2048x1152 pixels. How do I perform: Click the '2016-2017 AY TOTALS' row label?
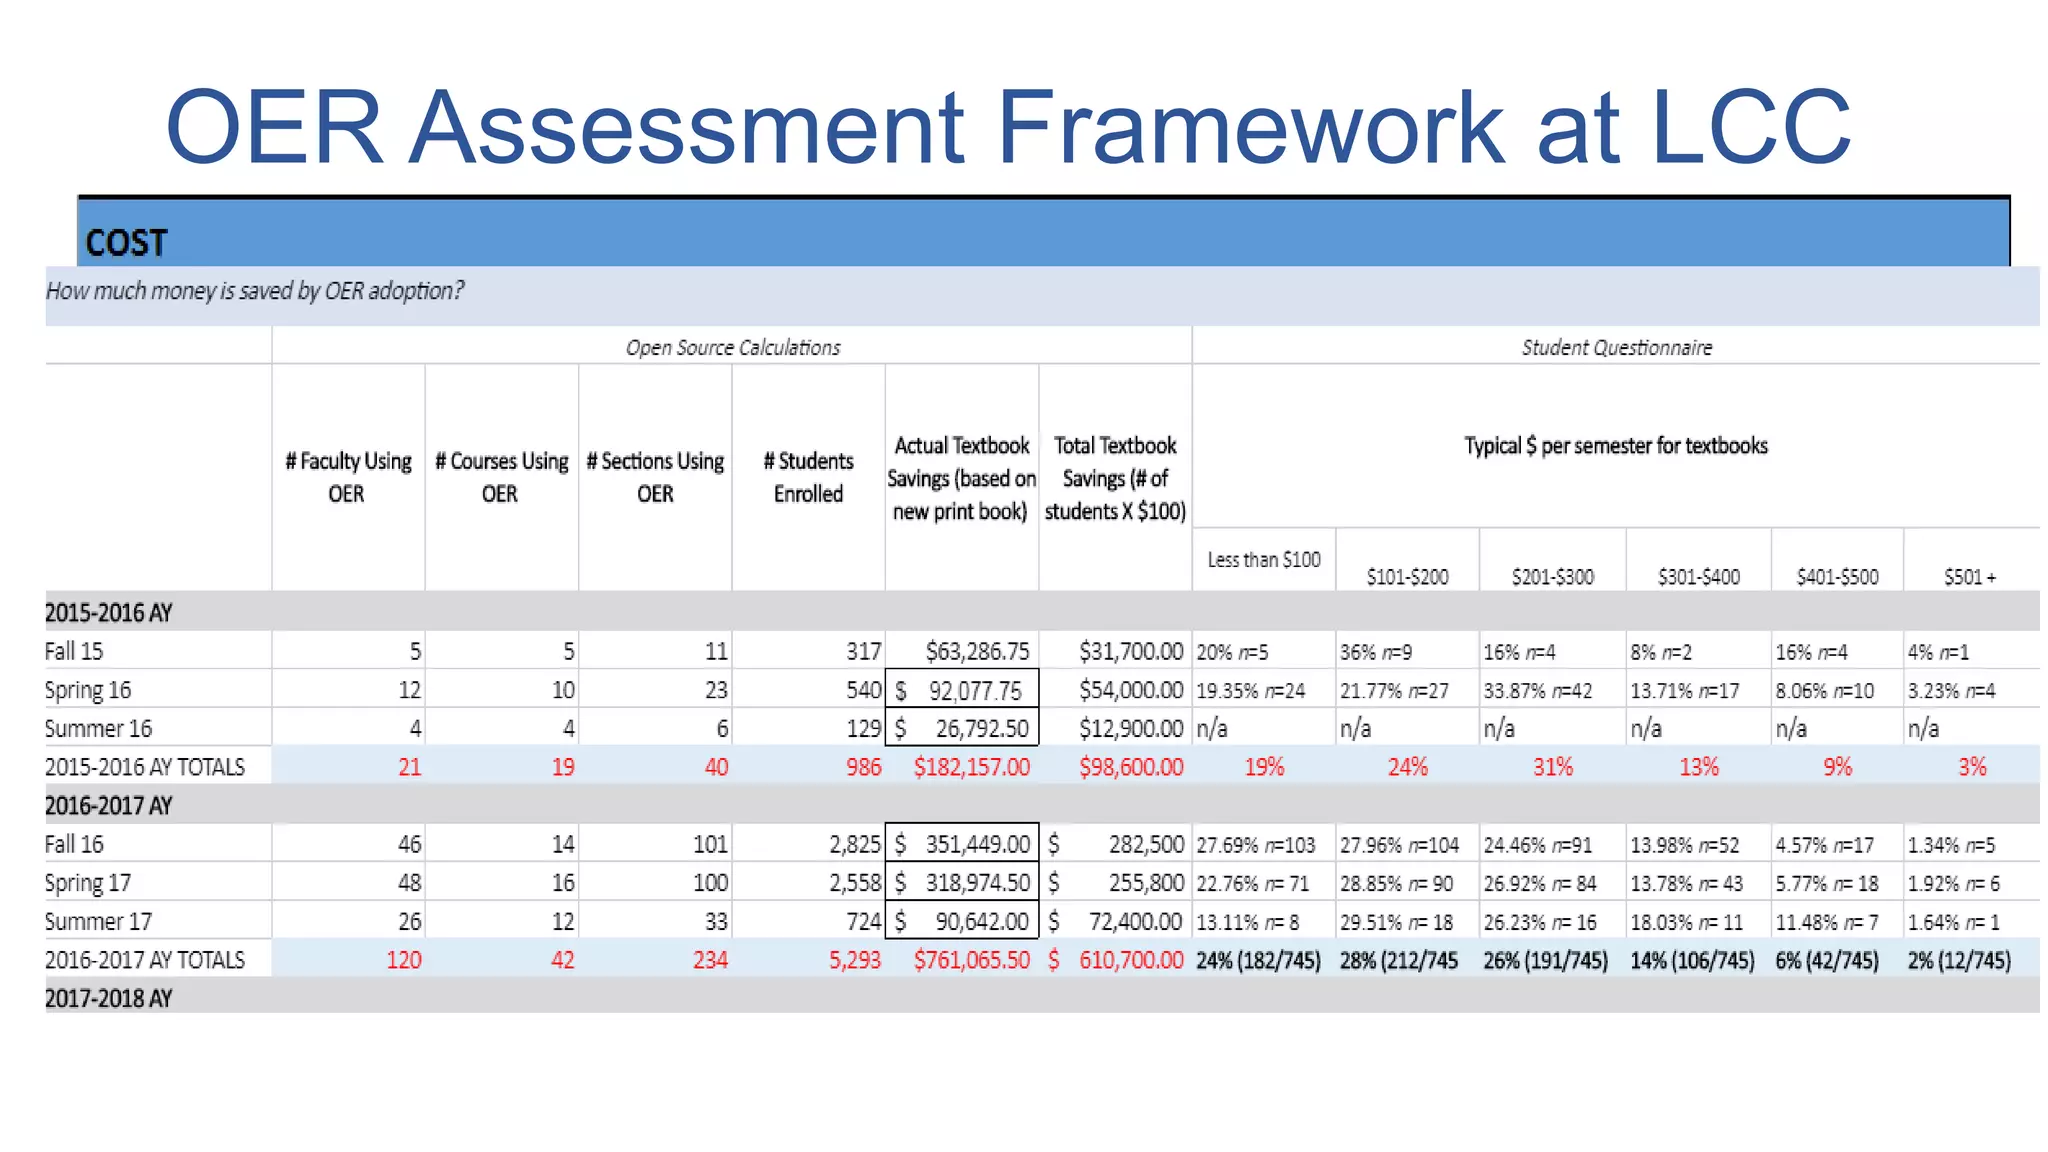pyautogui.click(x=145, y=960)
